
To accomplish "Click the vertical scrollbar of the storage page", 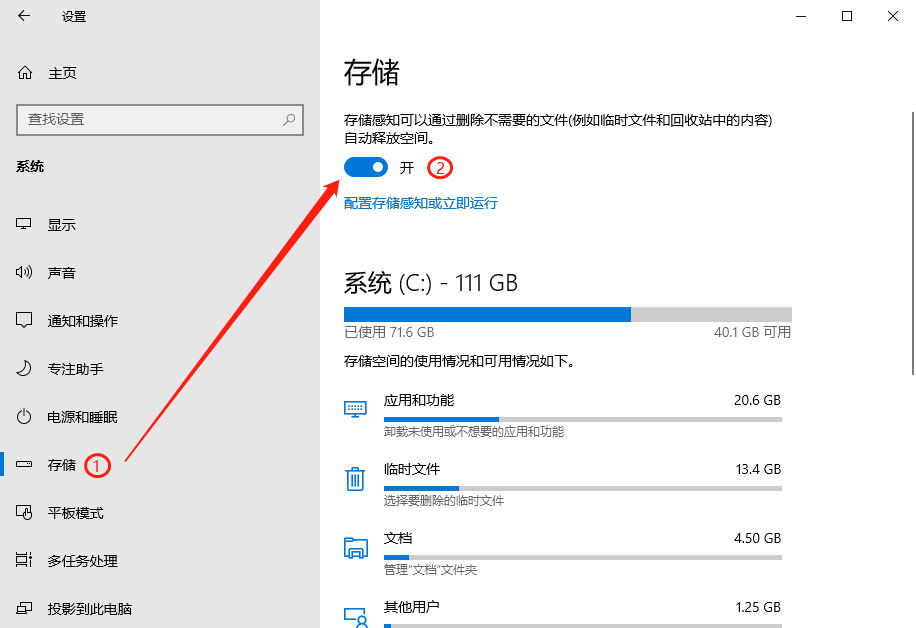I will coord(912,243).
